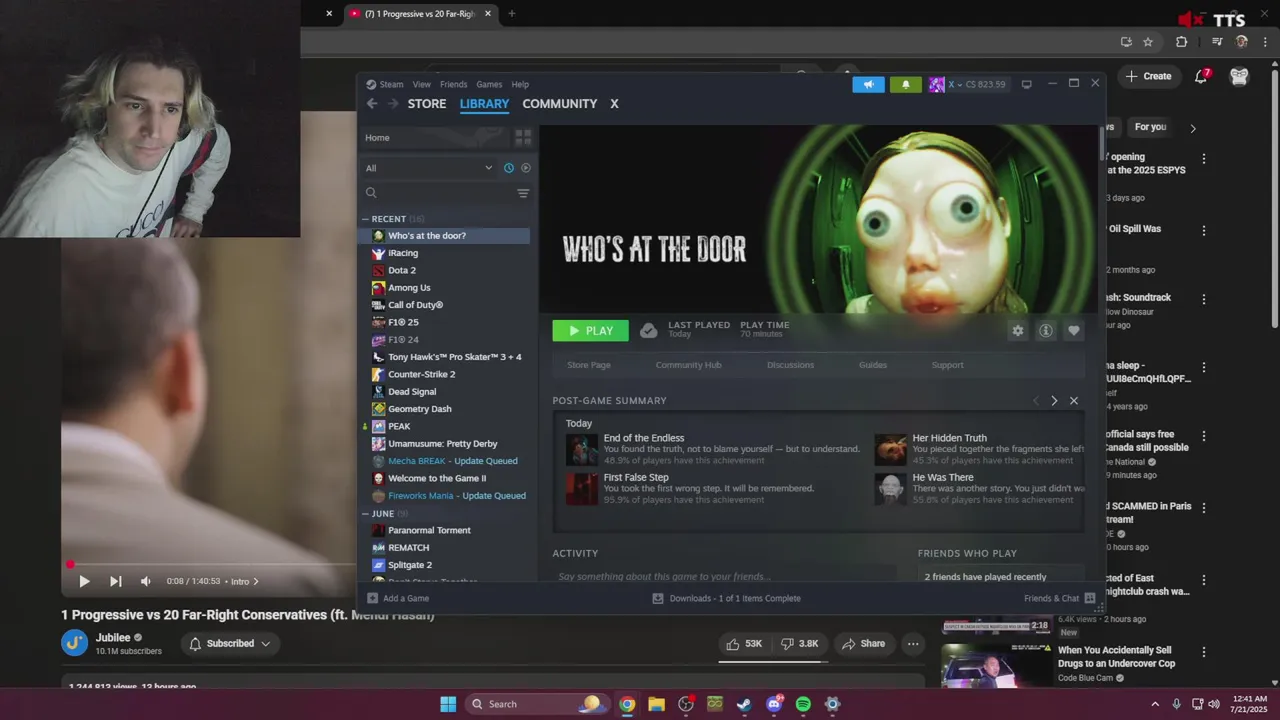Select Among Us in the library list
Screen dimensions: 1280x720
(409, 288)
